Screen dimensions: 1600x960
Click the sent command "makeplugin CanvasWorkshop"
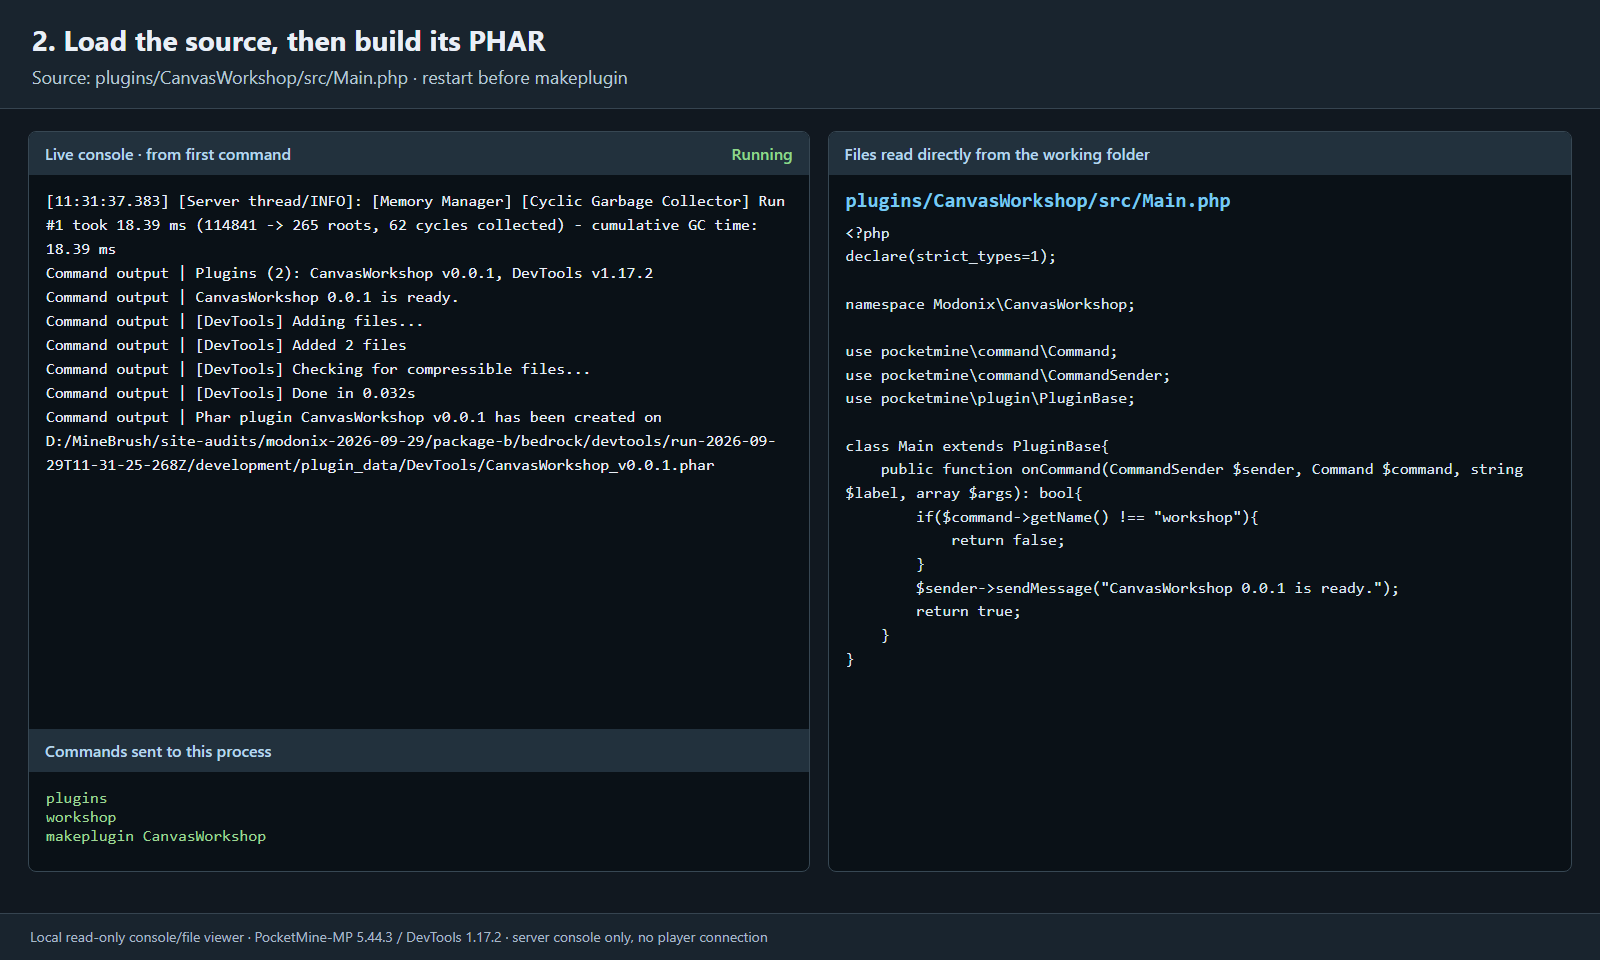click(156, 836)
